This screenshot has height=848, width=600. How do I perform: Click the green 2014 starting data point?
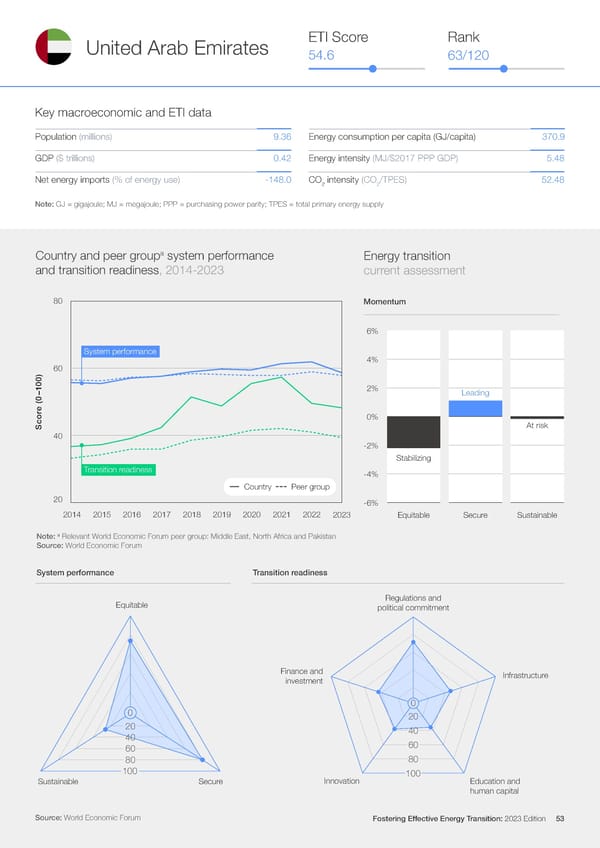pos(82,445)
